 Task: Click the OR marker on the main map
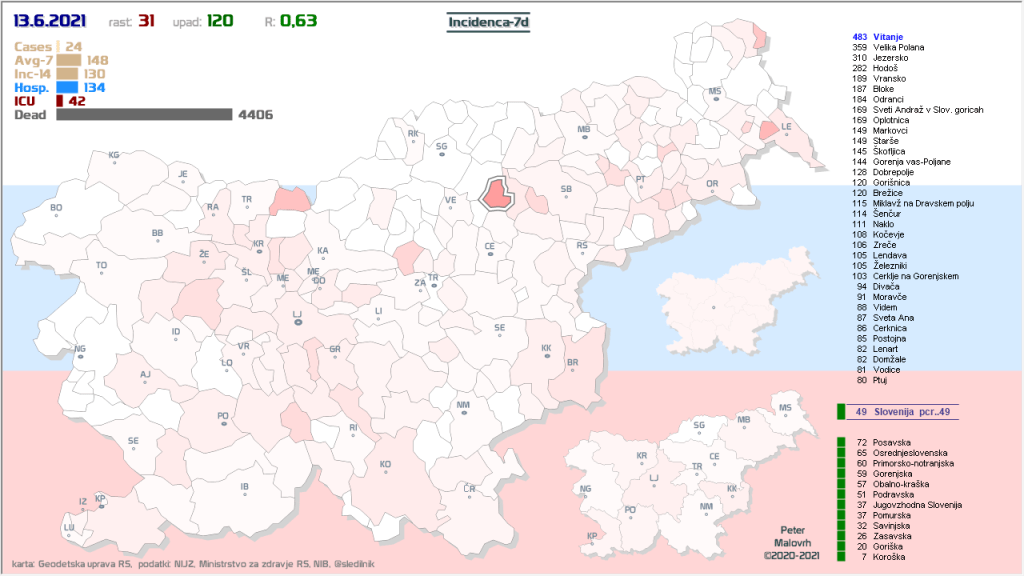712,185
